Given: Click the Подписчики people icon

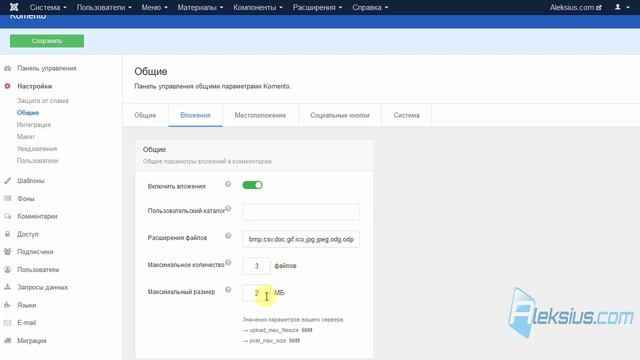Looking at the screenshot, I should click(7, 251).
